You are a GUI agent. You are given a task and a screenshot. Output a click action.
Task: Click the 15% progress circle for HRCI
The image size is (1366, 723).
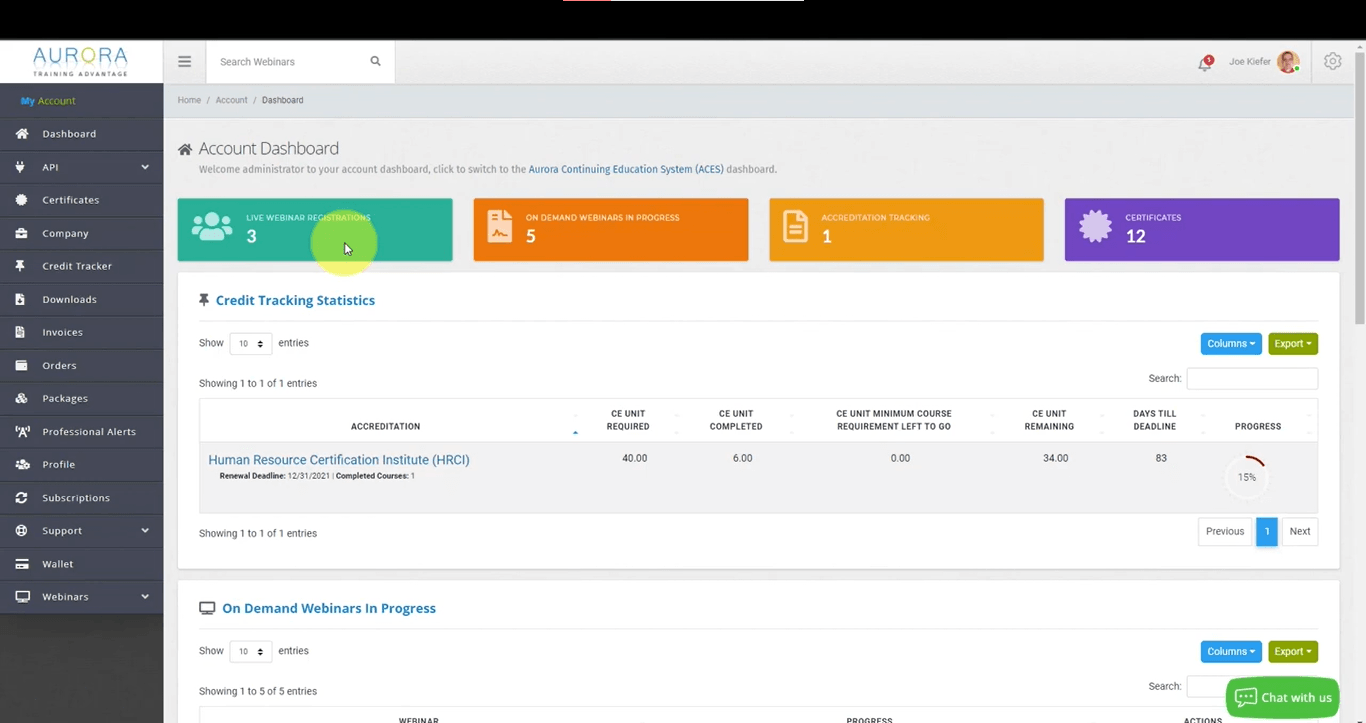[x=1247, y=477]
